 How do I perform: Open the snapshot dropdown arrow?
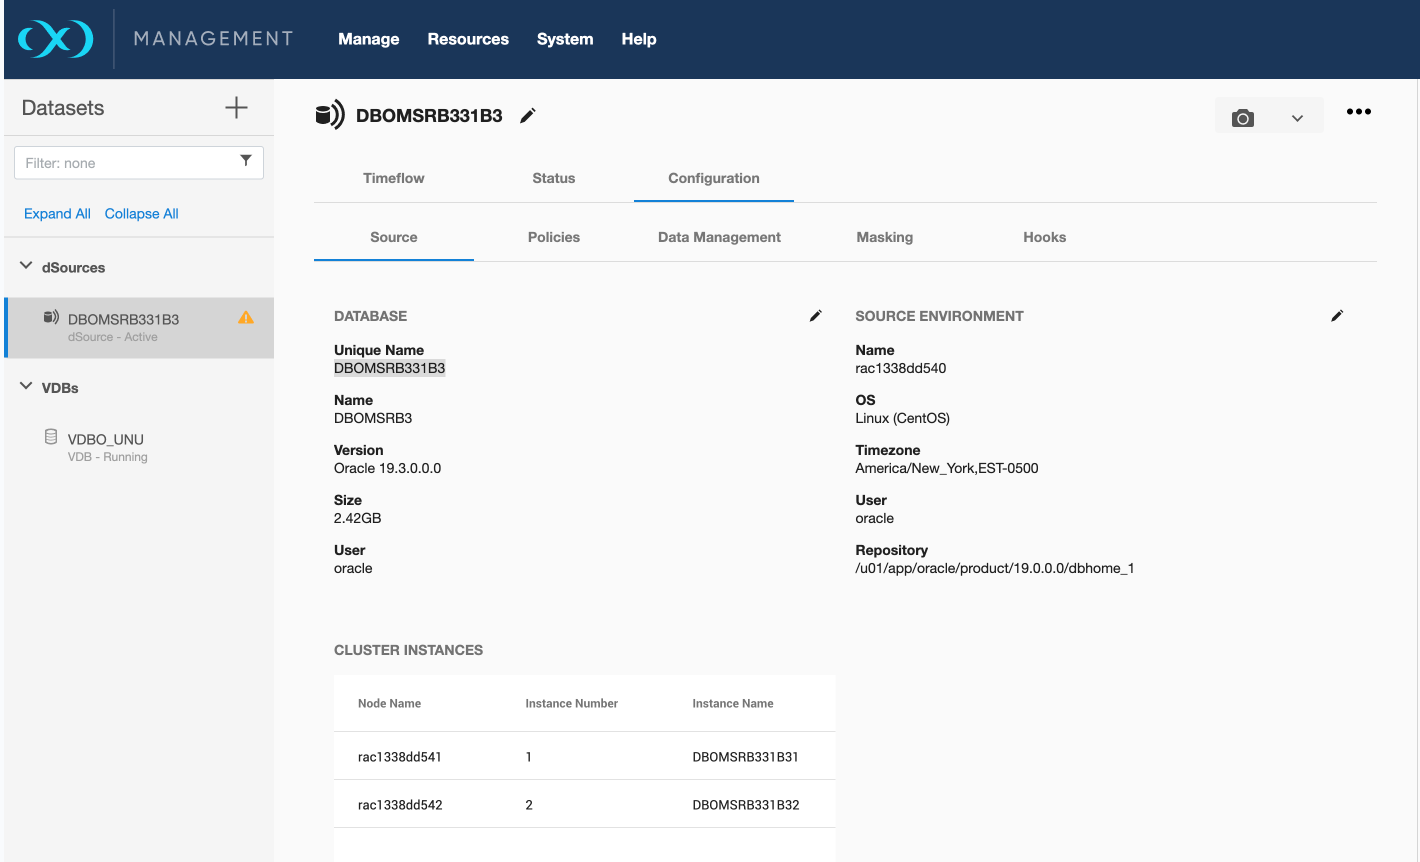pyautogui.click(x=1297, y=118)
